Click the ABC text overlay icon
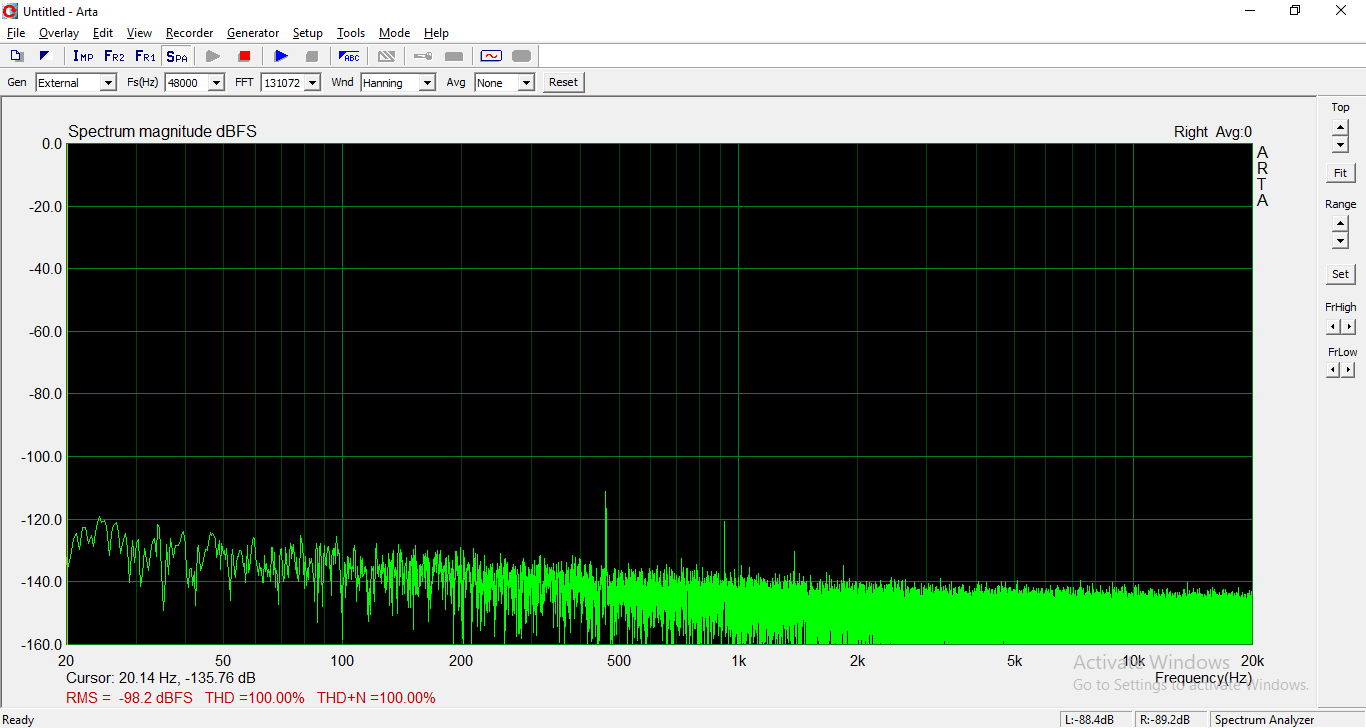The height and width of the screenshot is (728, 1366). click(x=349, y=56)
